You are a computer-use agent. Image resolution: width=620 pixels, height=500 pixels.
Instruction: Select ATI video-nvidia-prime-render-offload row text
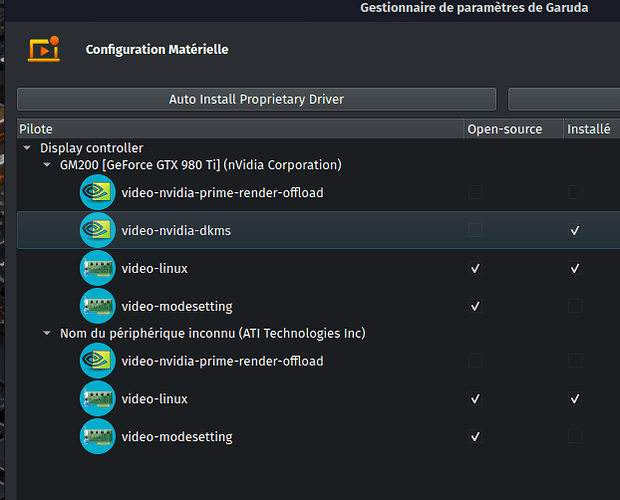click(222, 361)
